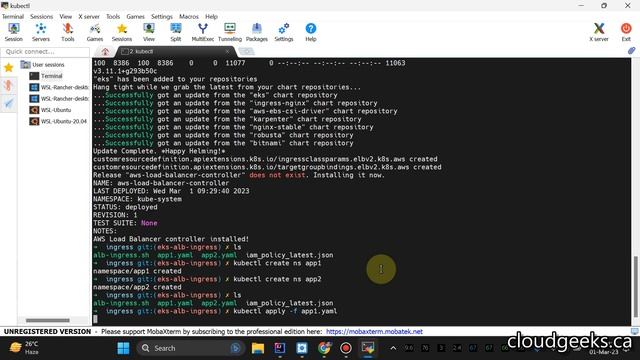Open the Tunneling toolbar icon
The height and width of the screenshot is (360, 640).
(x=230, y=32)
